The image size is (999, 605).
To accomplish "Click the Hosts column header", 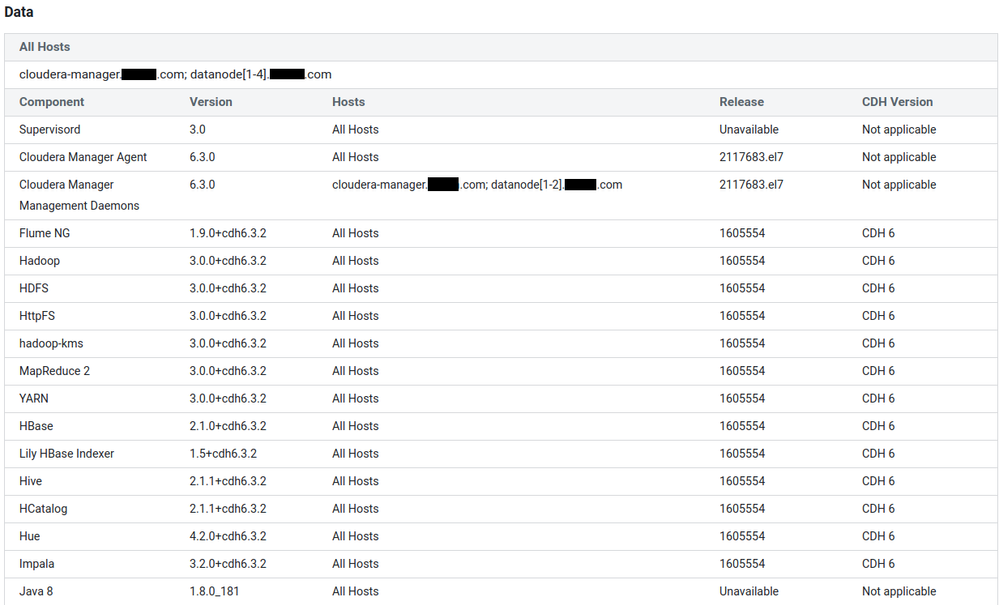I will coord(349,102).
